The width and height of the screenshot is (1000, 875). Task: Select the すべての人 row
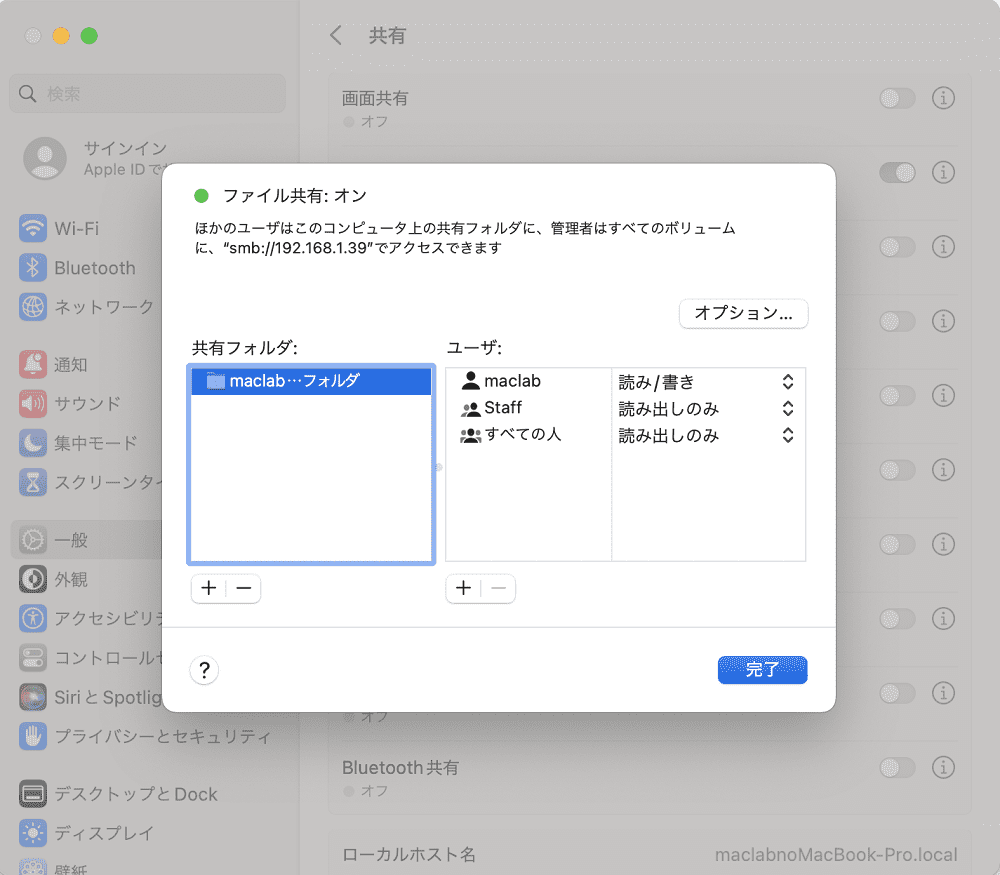pyautogui.click(x=529, y=434)
